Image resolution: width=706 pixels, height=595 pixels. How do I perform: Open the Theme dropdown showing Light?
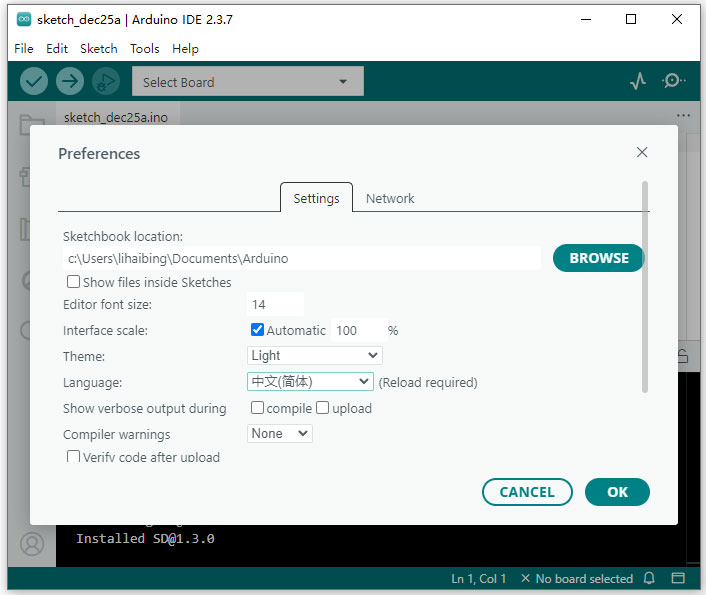[x=315, y=355]
